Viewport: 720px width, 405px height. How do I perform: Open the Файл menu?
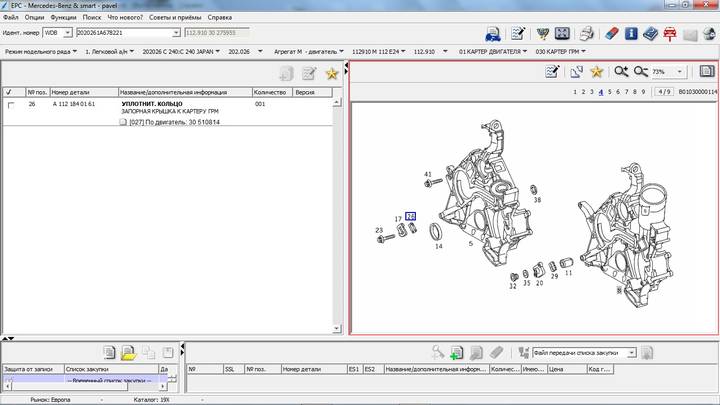10,17
